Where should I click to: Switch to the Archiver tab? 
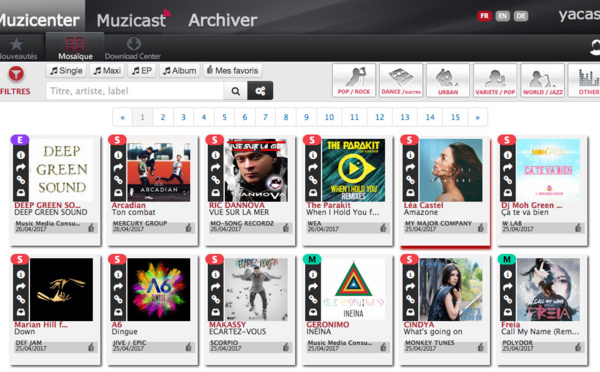coord(223,20)
